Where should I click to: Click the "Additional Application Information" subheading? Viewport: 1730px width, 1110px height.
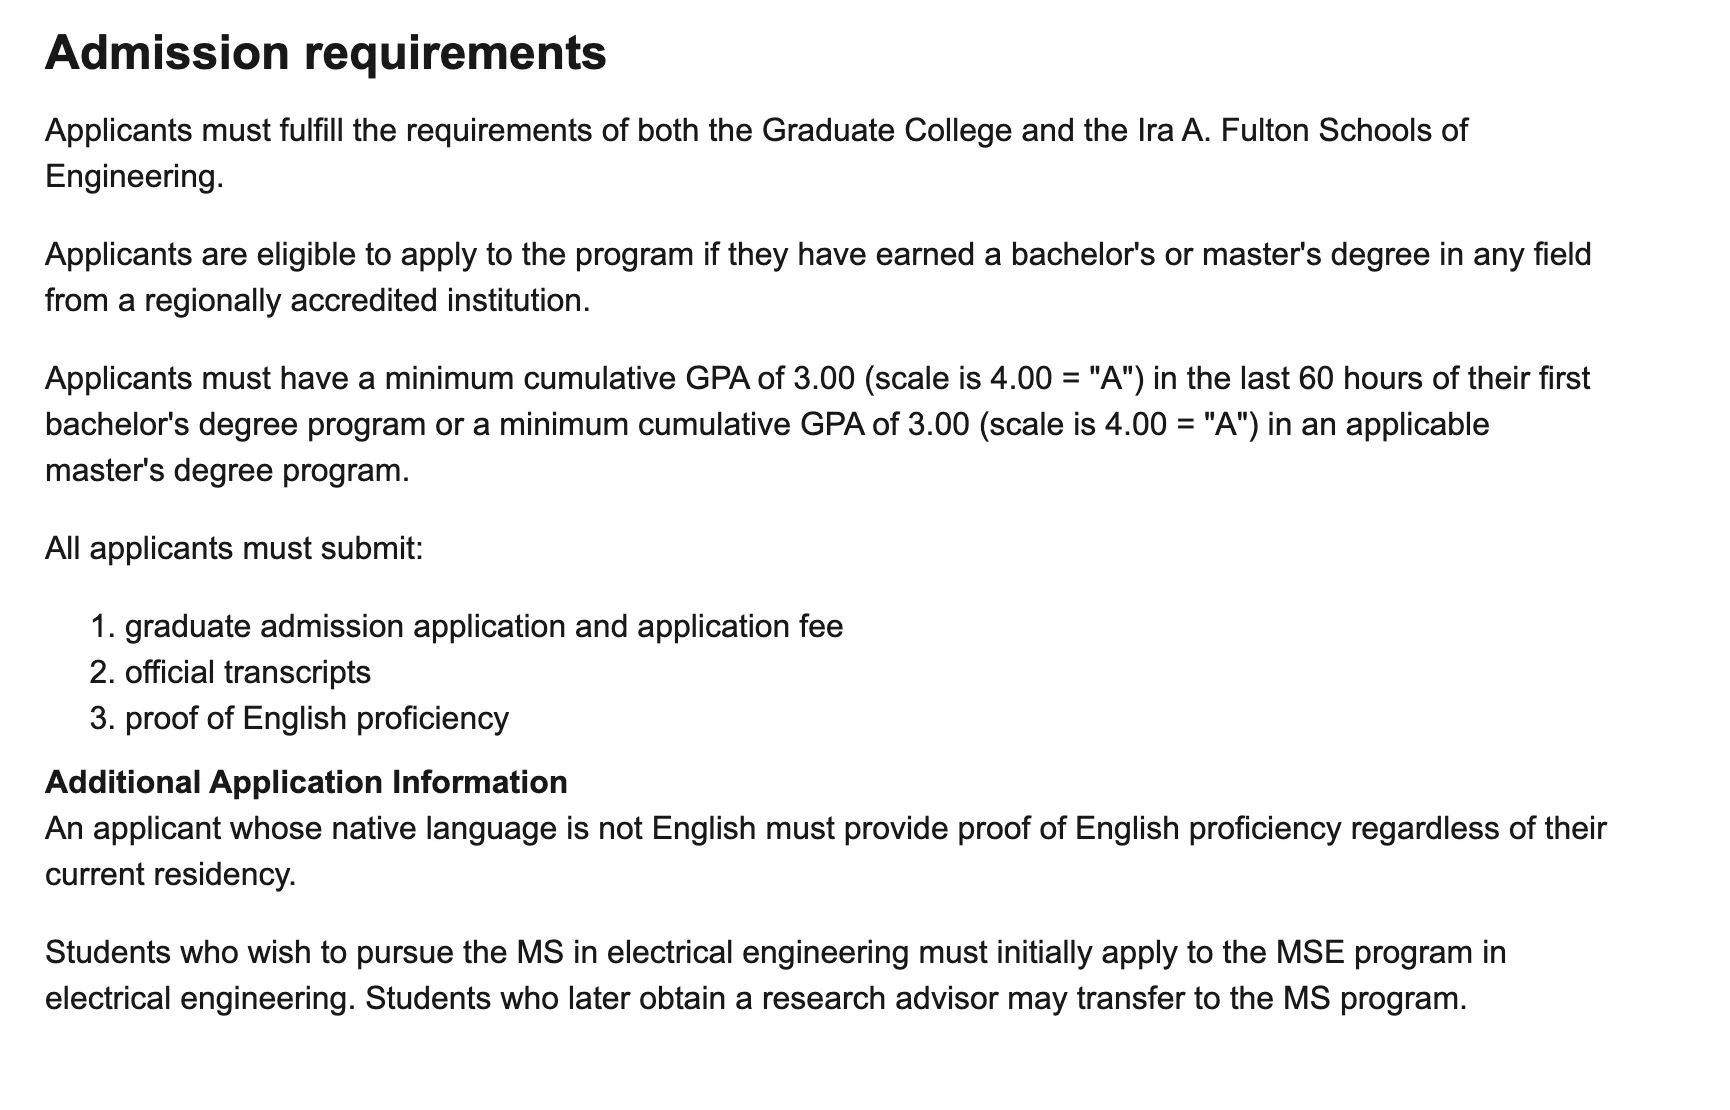click(x=306, y=782)
